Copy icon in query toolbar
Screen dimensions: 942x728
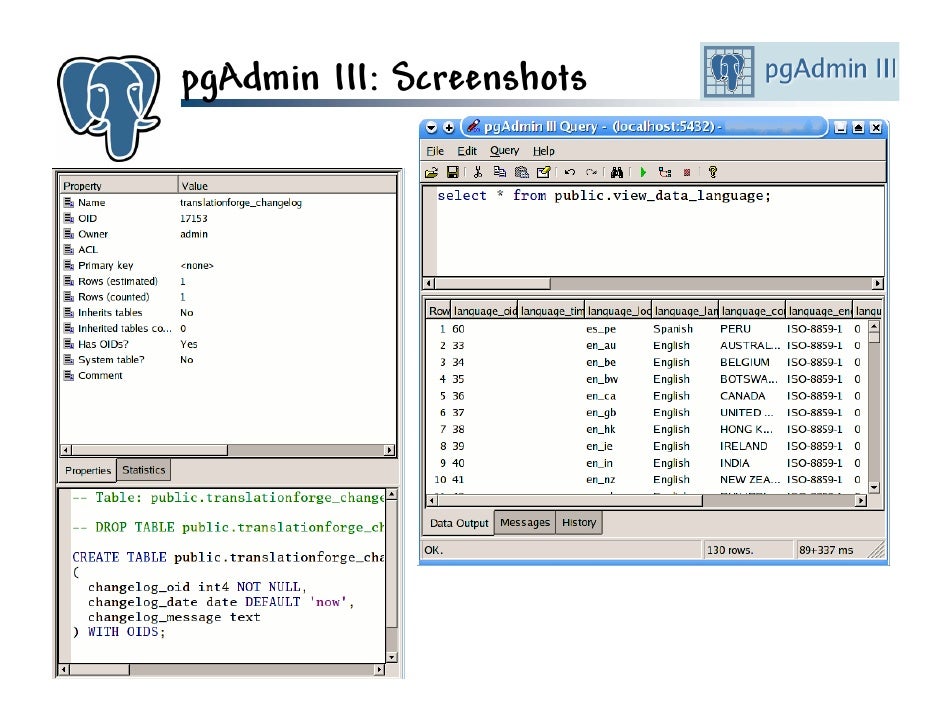[499, 172]
